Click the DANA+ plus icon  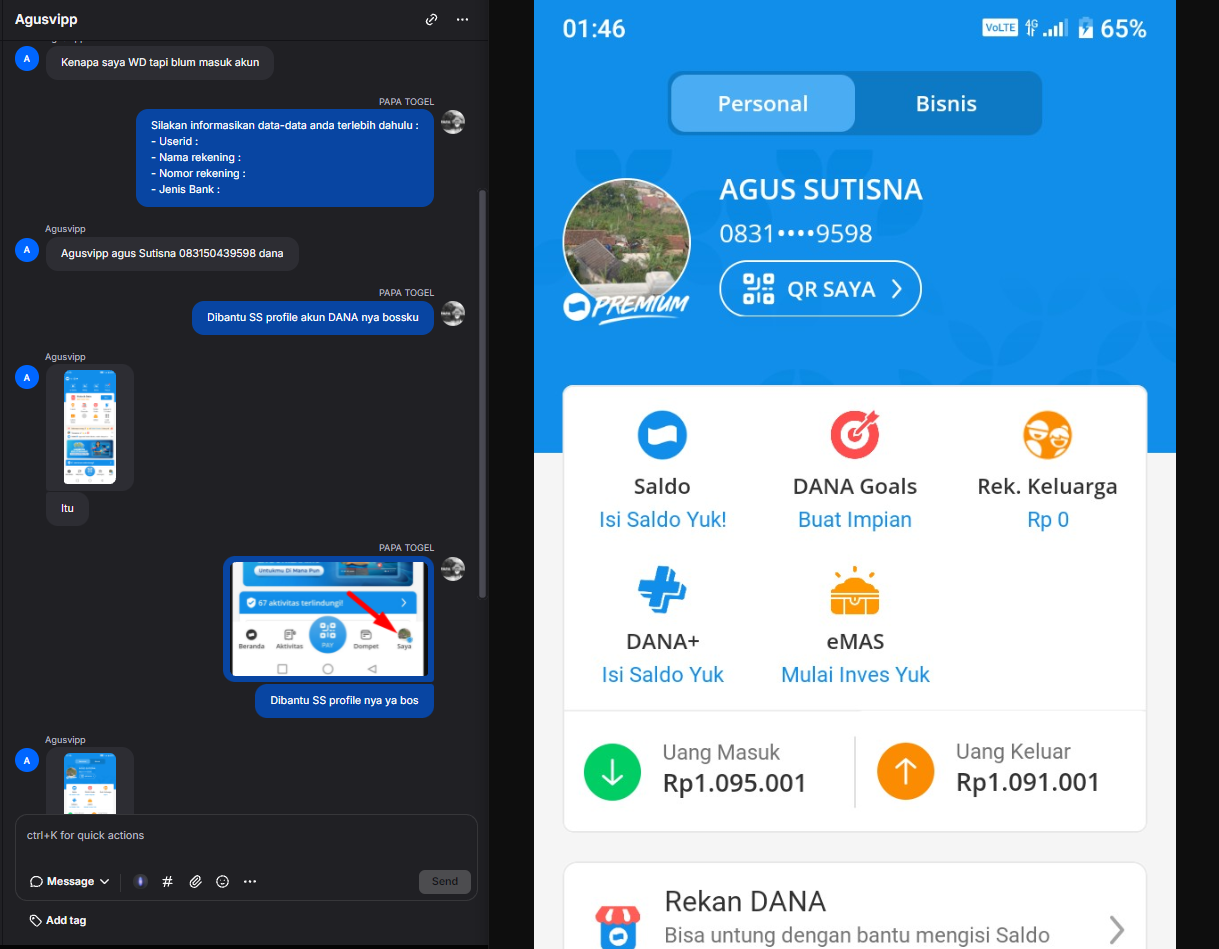point(662,590)
